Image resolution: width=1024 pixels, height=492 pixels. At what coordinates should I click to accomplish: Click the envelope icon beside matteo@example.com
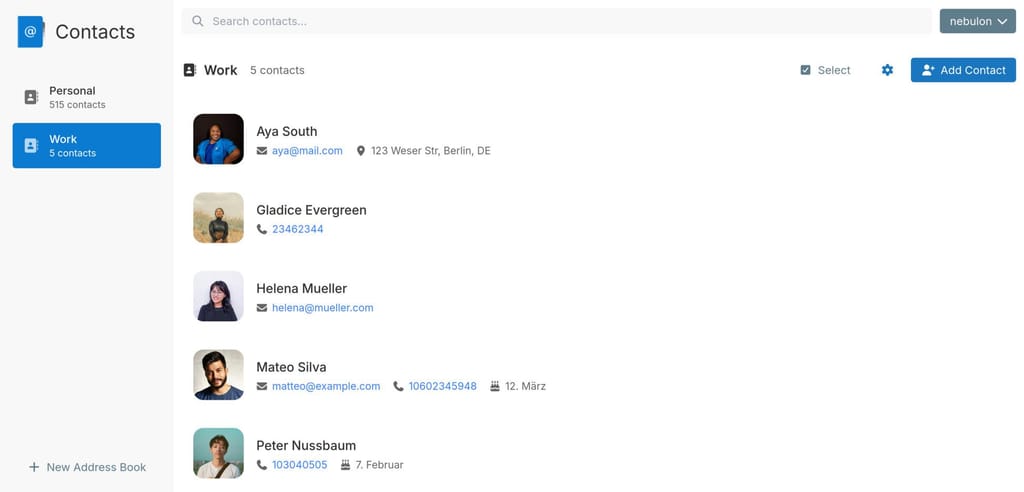coord(262,386)
